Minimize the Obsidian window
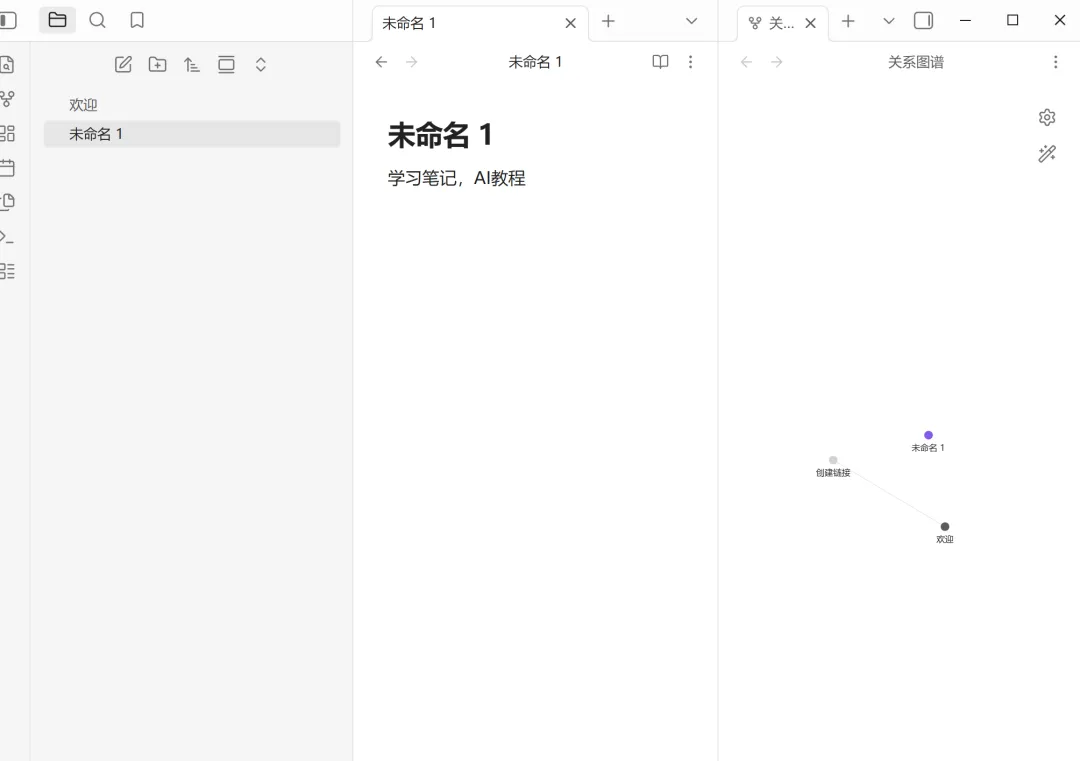Viewport: 1080px width, 761px height. click(966, 21)
